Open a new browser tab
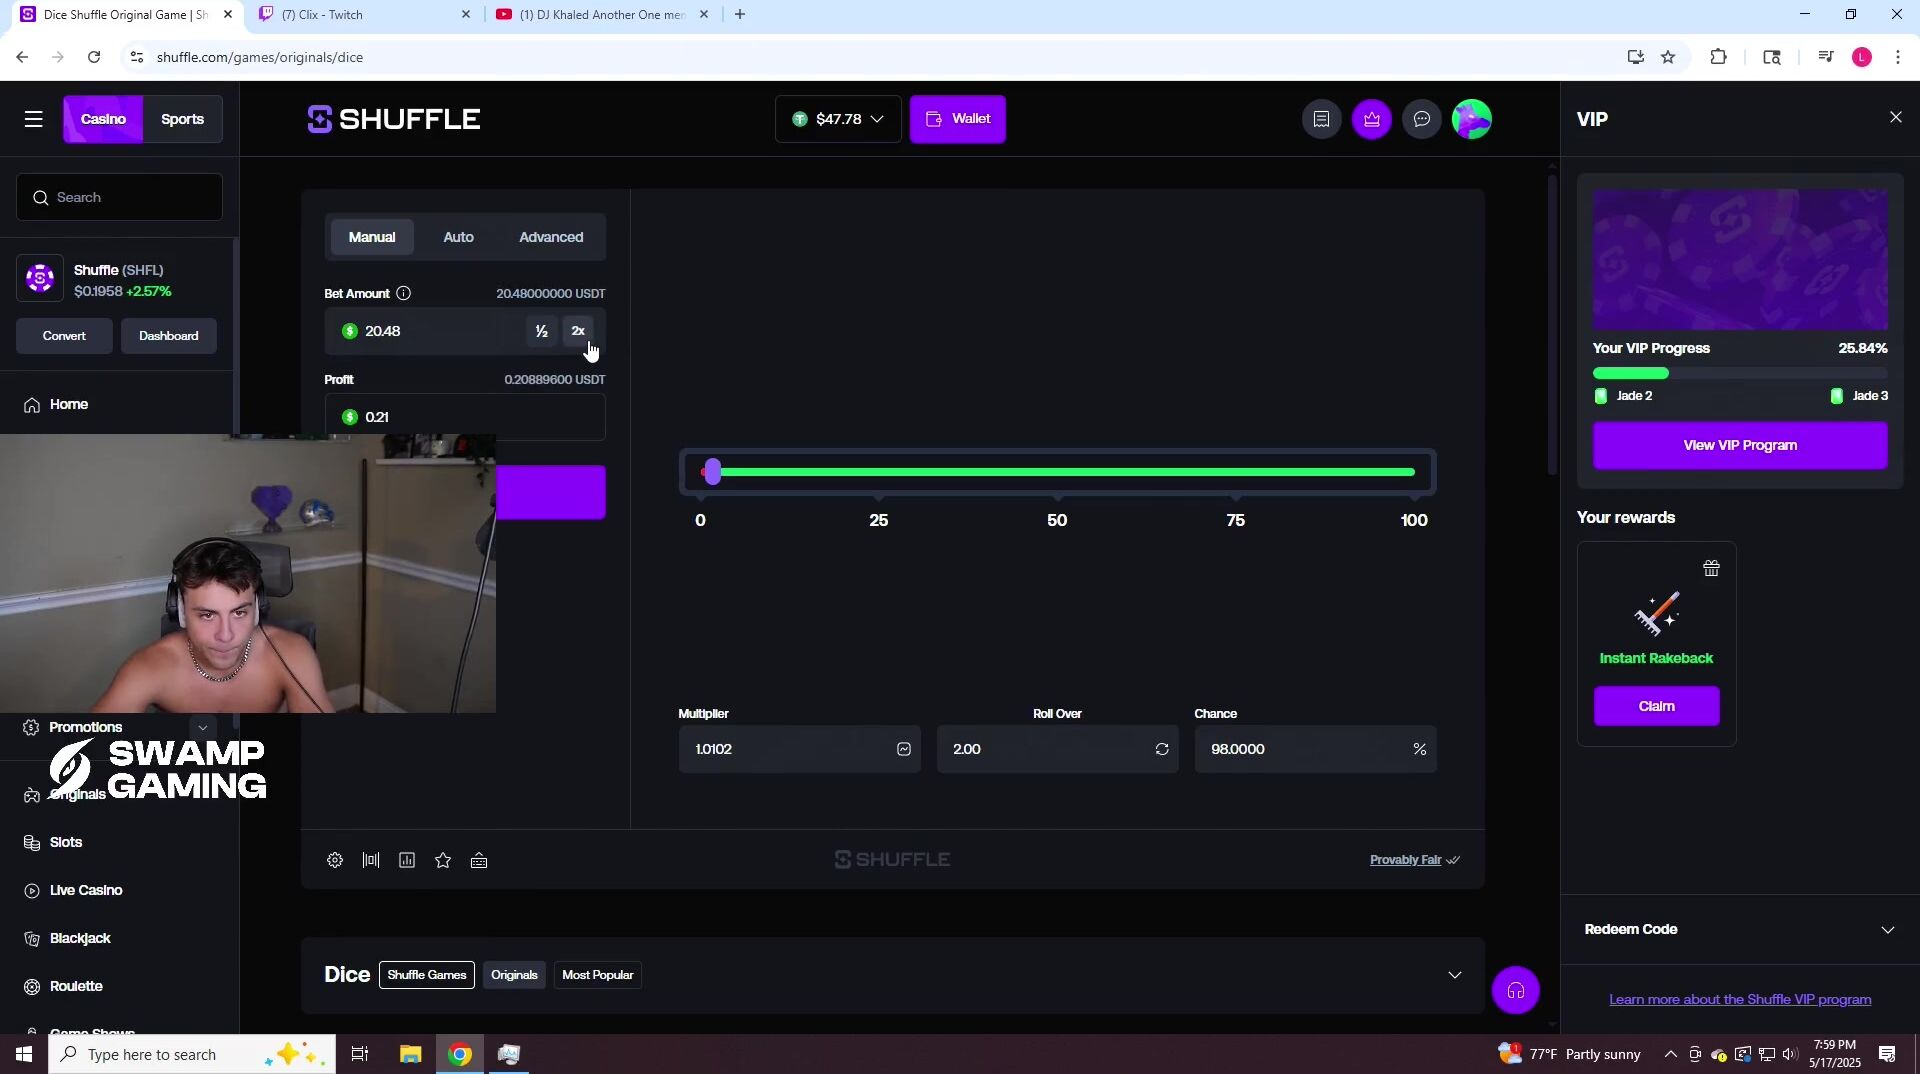The height and width of the screenshot is (1074, 1920). coord(739,15)
